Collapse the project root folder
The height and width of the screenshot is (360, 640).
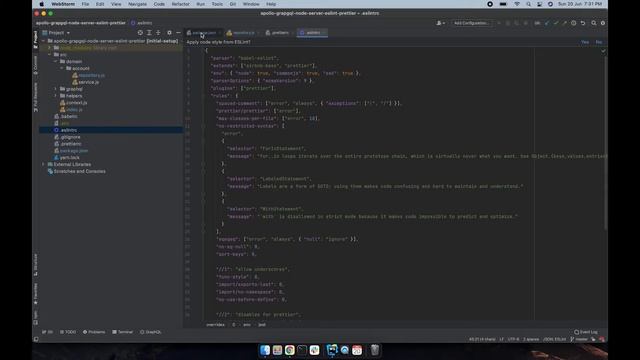tap(43, 41)
